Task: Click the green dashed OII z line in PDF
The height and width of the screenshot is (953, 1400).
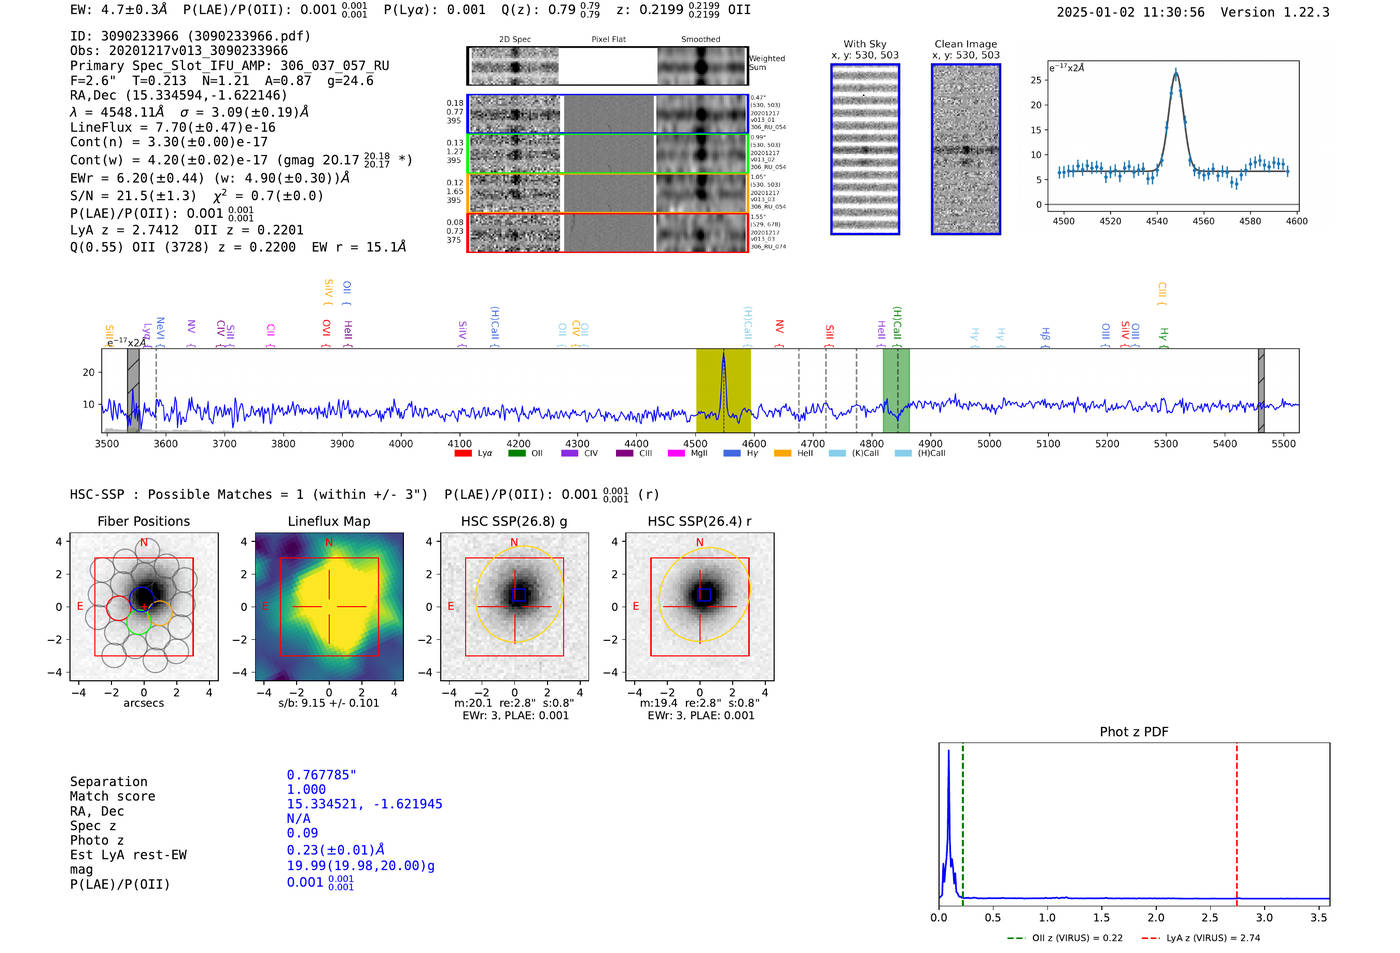Action: (962, 824)
